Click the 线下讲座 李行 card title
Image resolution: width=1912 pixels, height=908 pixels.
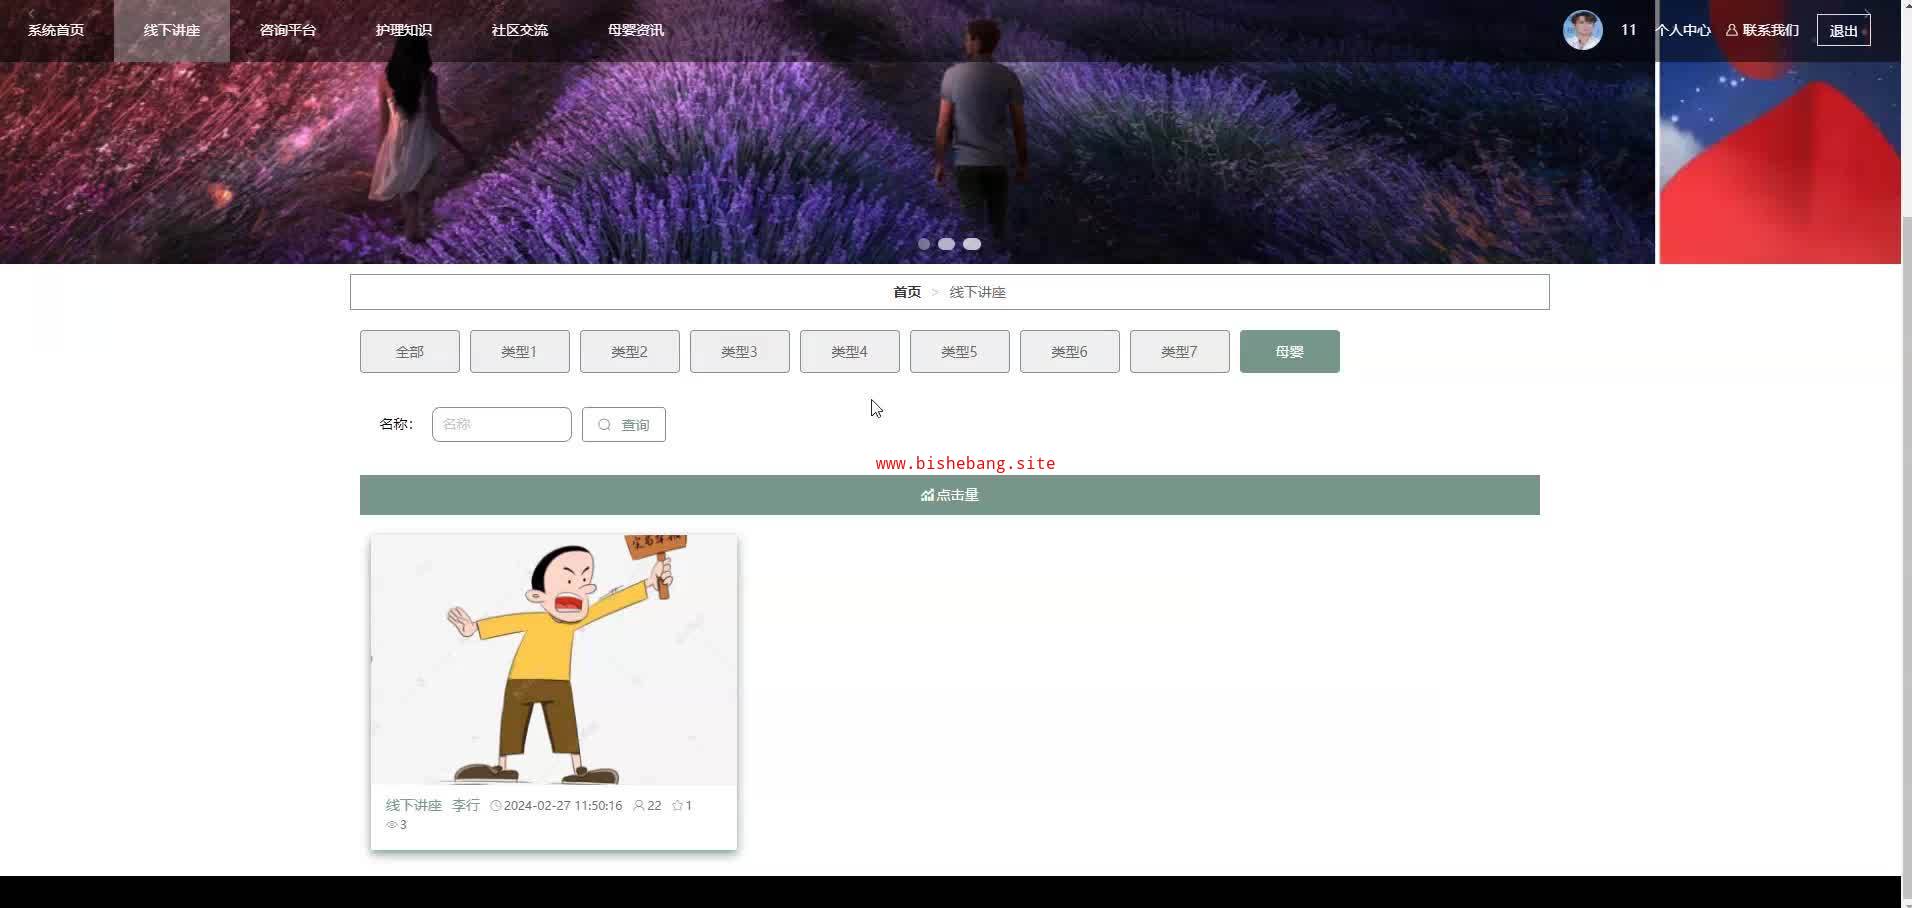pyautogui.click(x=433, y=806)
